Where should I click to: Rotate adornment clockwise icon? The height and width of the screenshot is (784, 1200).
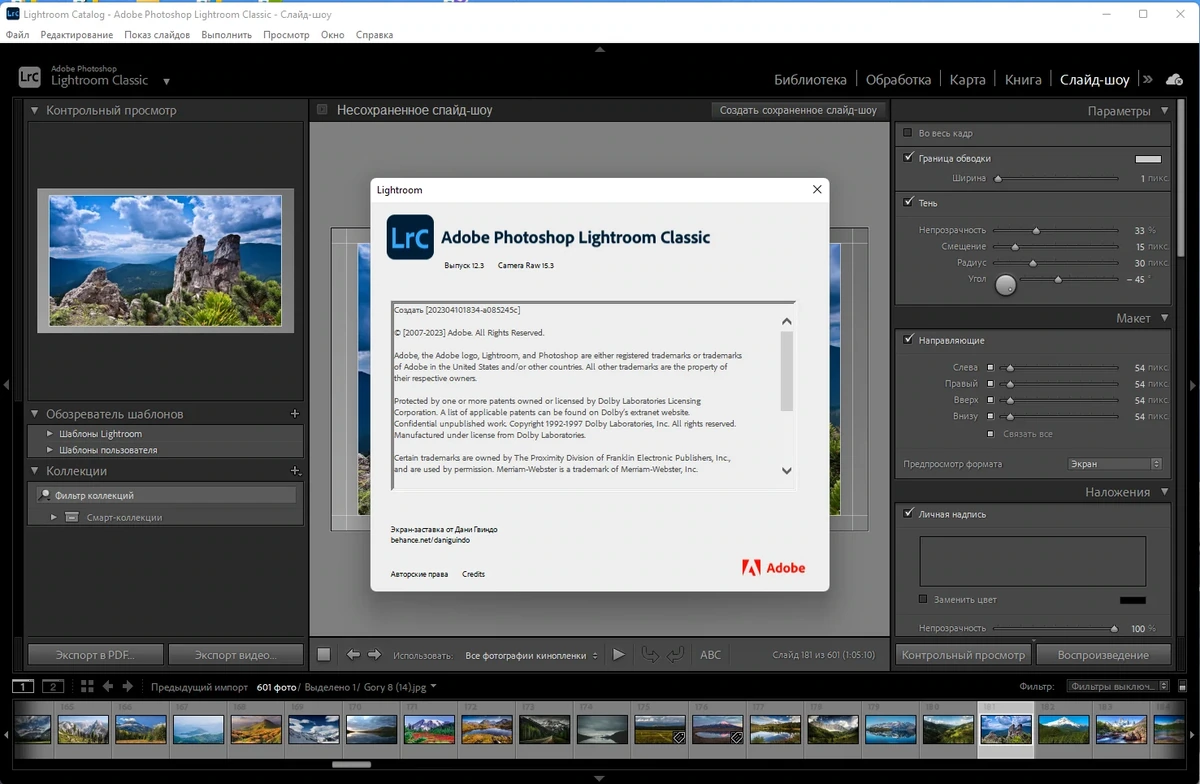676,655
